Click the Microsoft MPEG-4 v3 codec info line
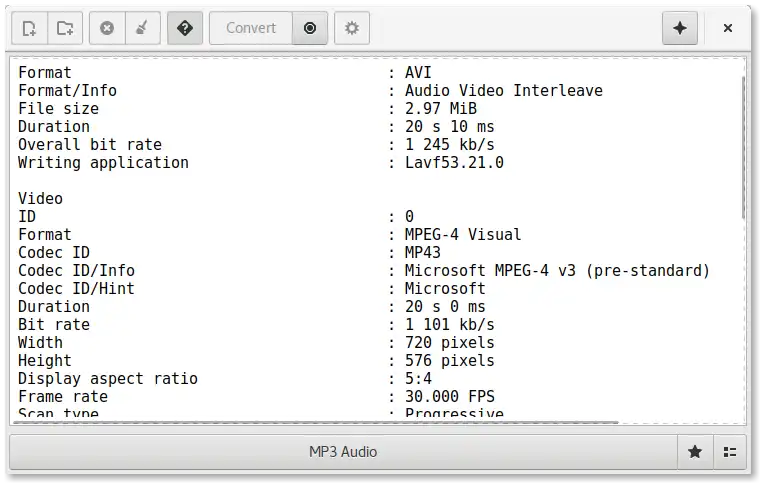Screen dimensions: 760x483 (x=557, y=271)
